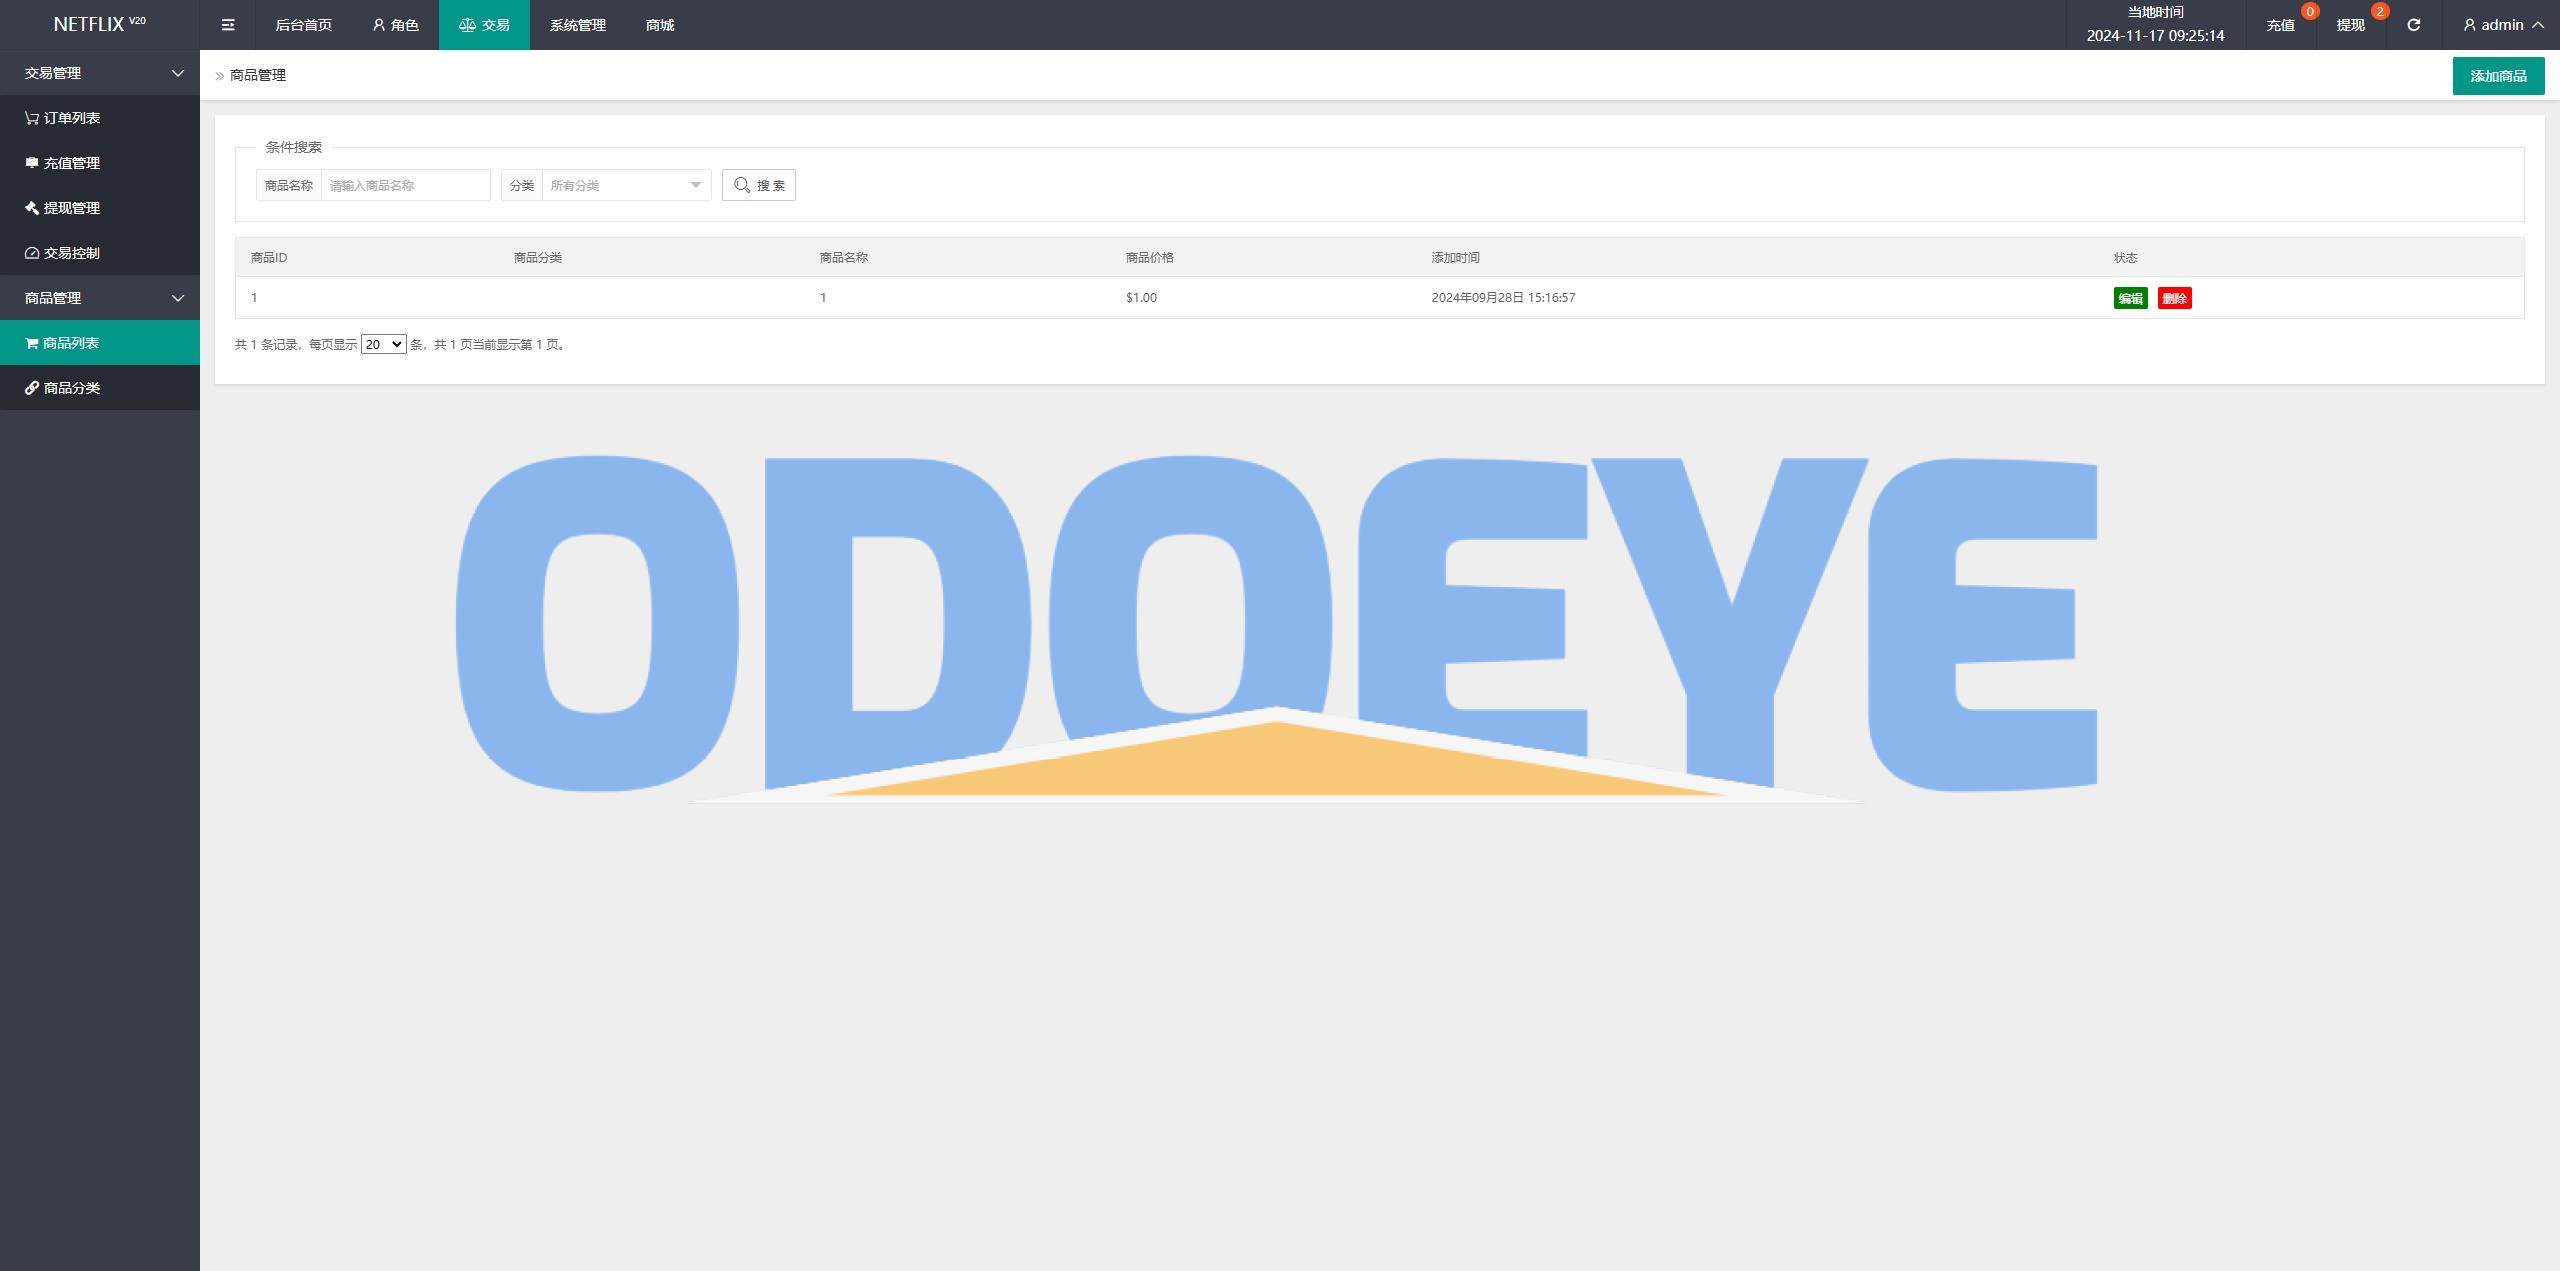Click the icon beside 充值管理

(x=32, y=163)
